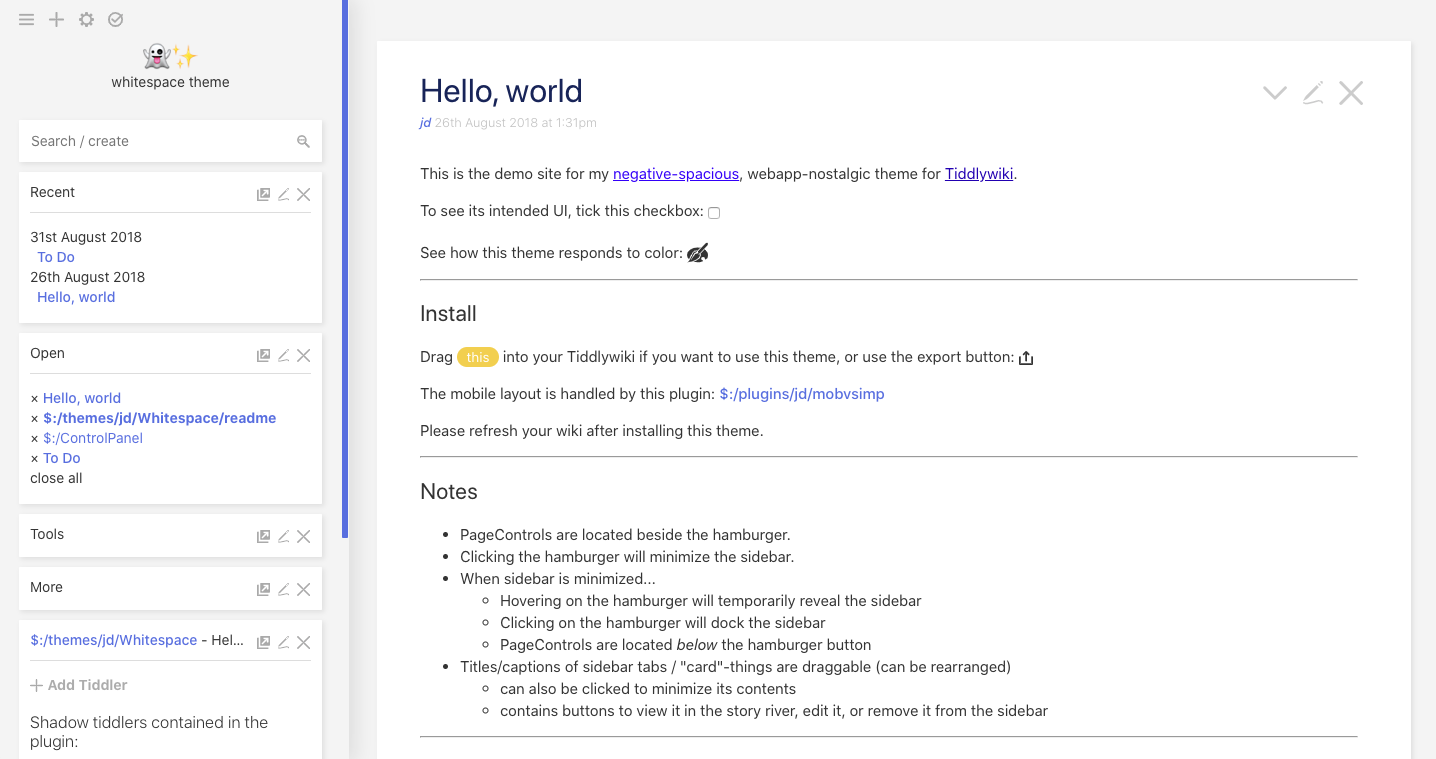Edit the Whitespace plugin card
This screenshot has width=1436, height=759.
pos(284,643)
